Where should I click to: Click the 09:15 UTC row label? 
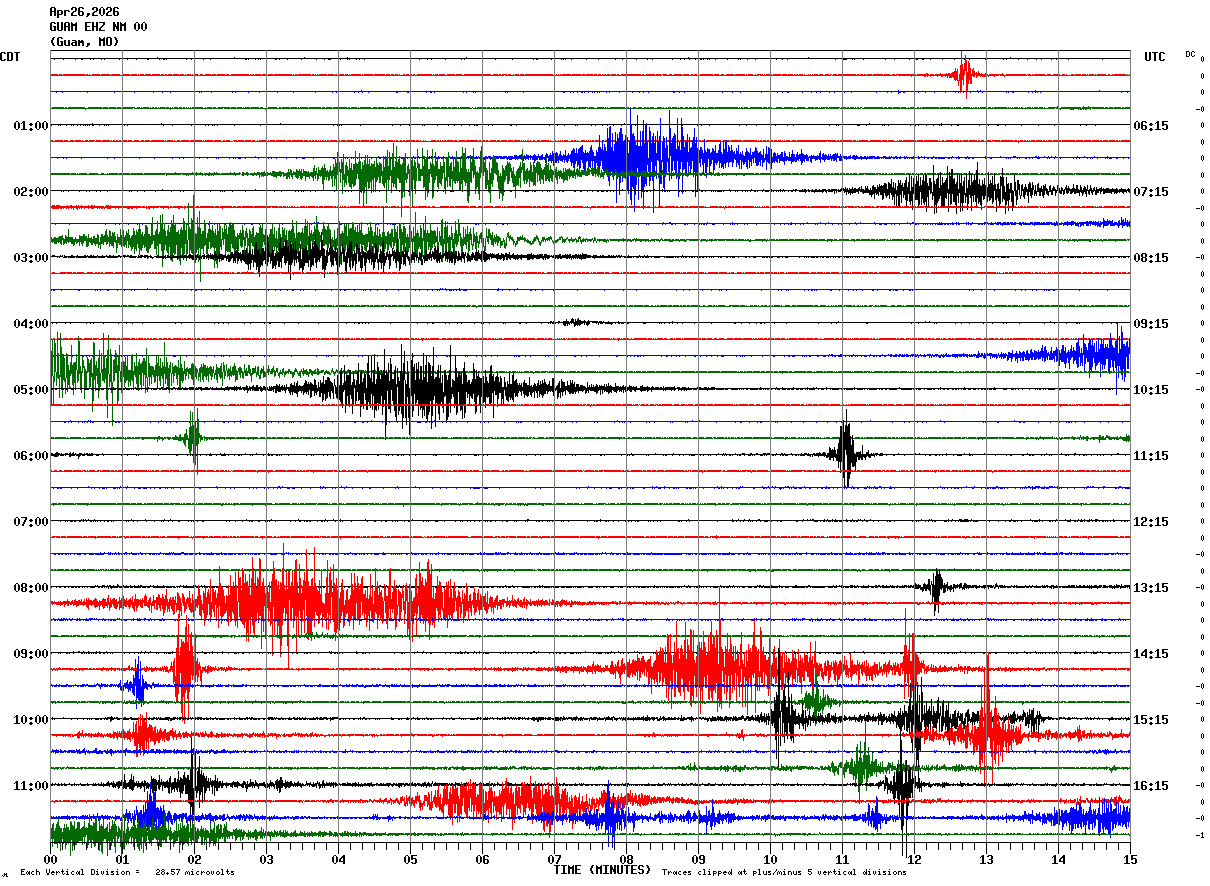(x=1151, y=324)
